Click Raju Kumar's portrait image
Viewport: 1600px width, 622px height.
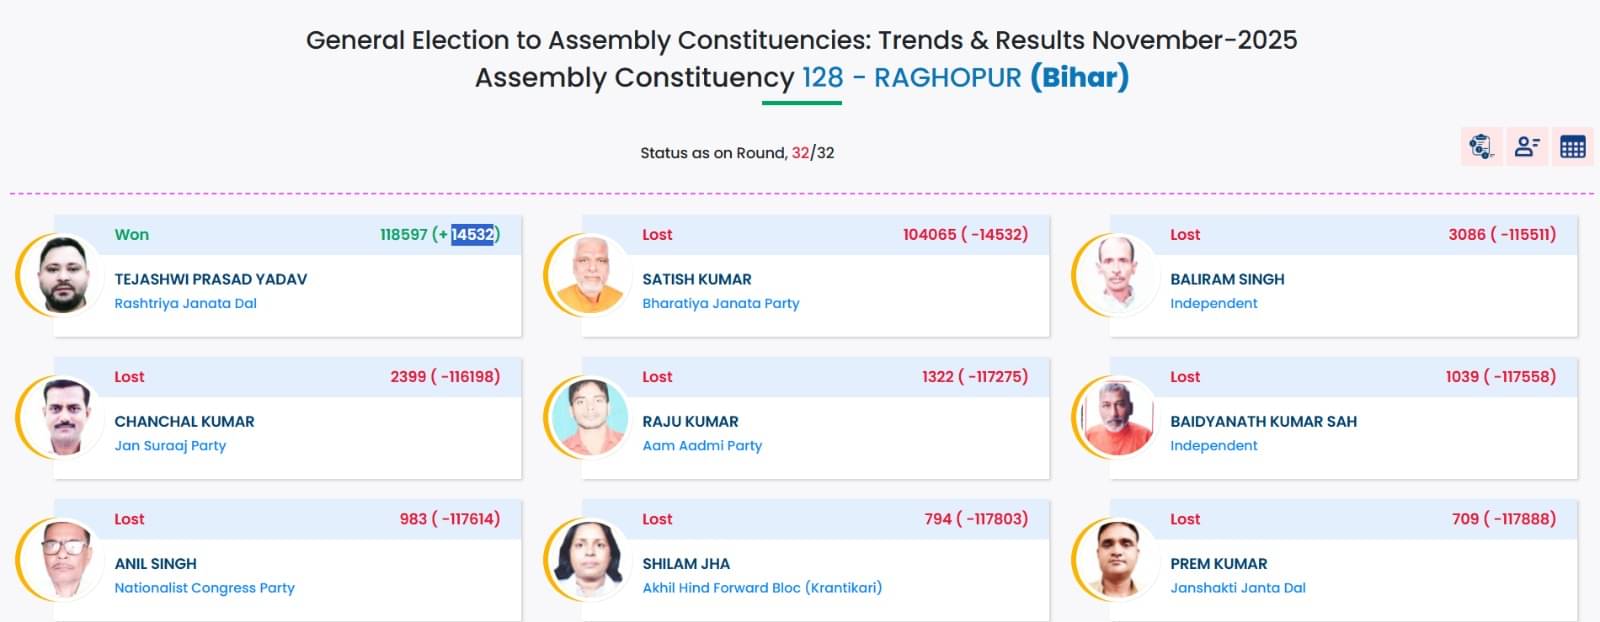591,418
